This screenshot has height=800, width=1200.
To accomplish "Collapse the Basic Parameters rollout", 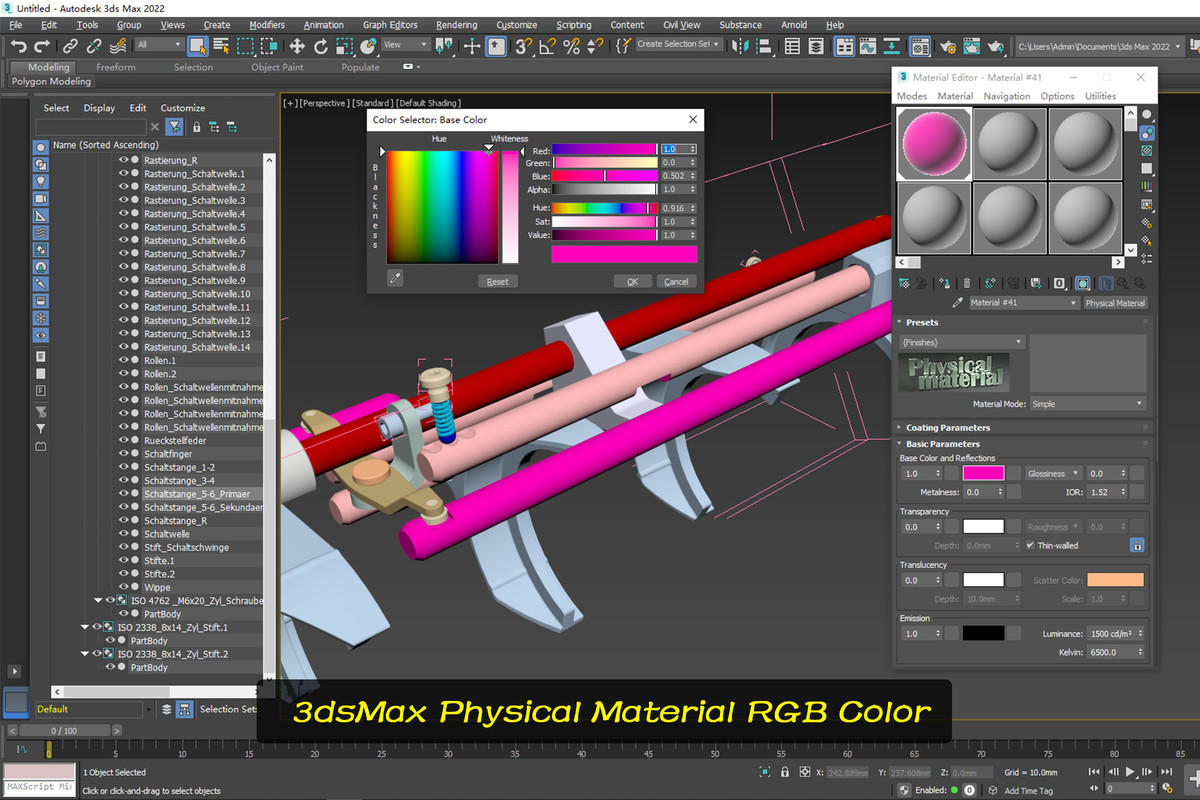I will click(942, 444).
